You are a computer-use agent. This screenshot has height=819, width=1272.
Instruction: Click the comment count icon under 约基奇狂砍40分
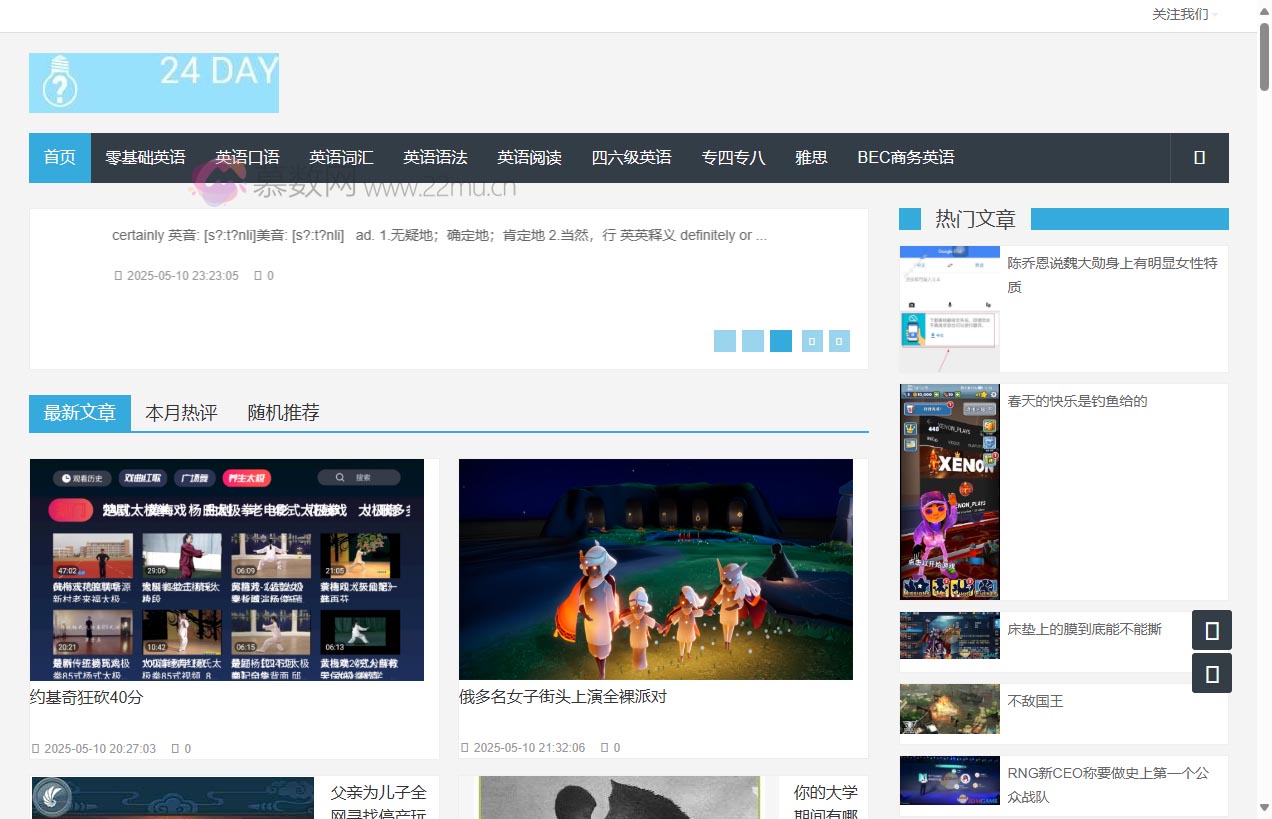176,748
